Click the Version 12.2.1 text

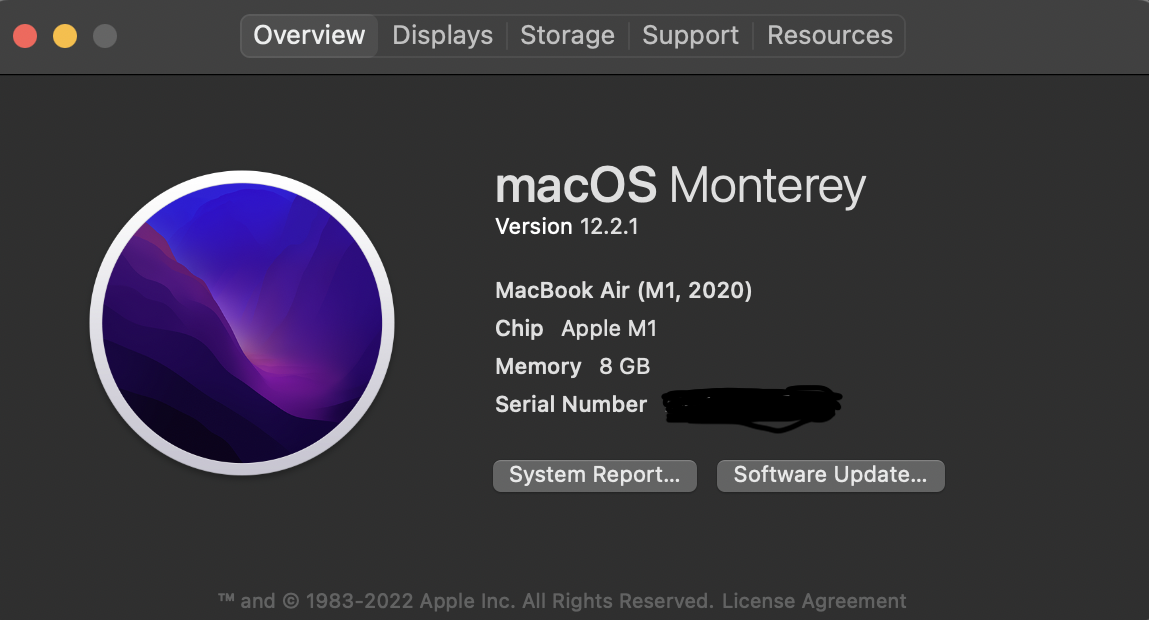[566, 227]
